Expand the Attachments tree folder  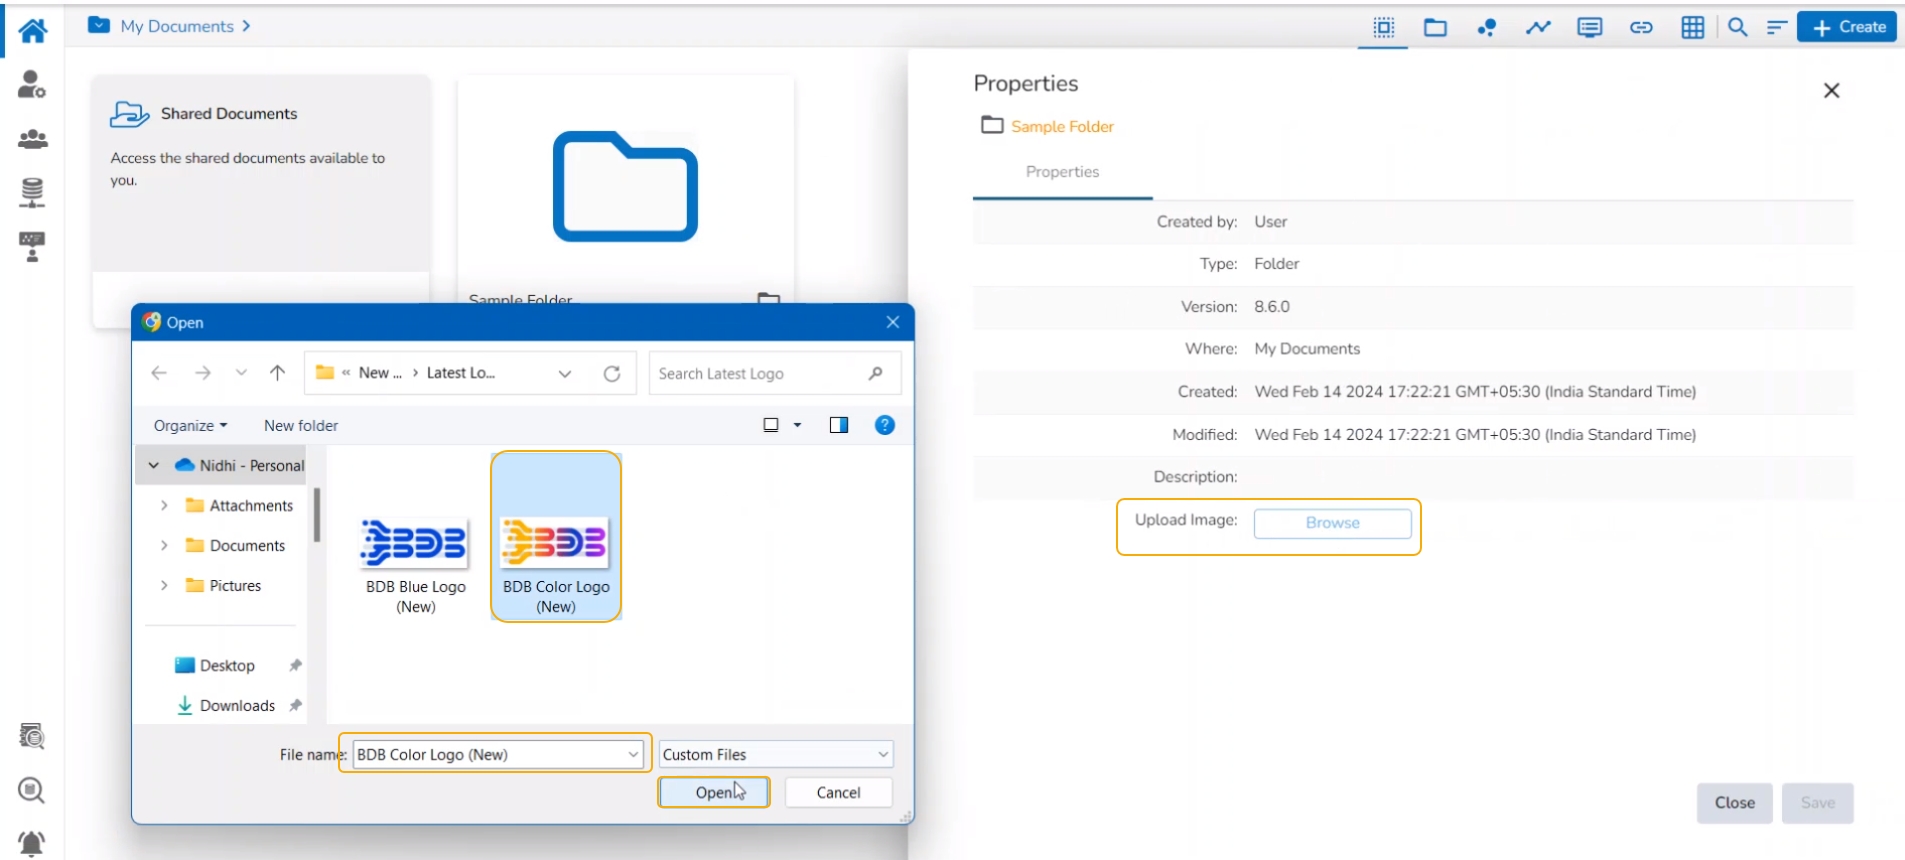pyautogui.click(x=164, y=506)
